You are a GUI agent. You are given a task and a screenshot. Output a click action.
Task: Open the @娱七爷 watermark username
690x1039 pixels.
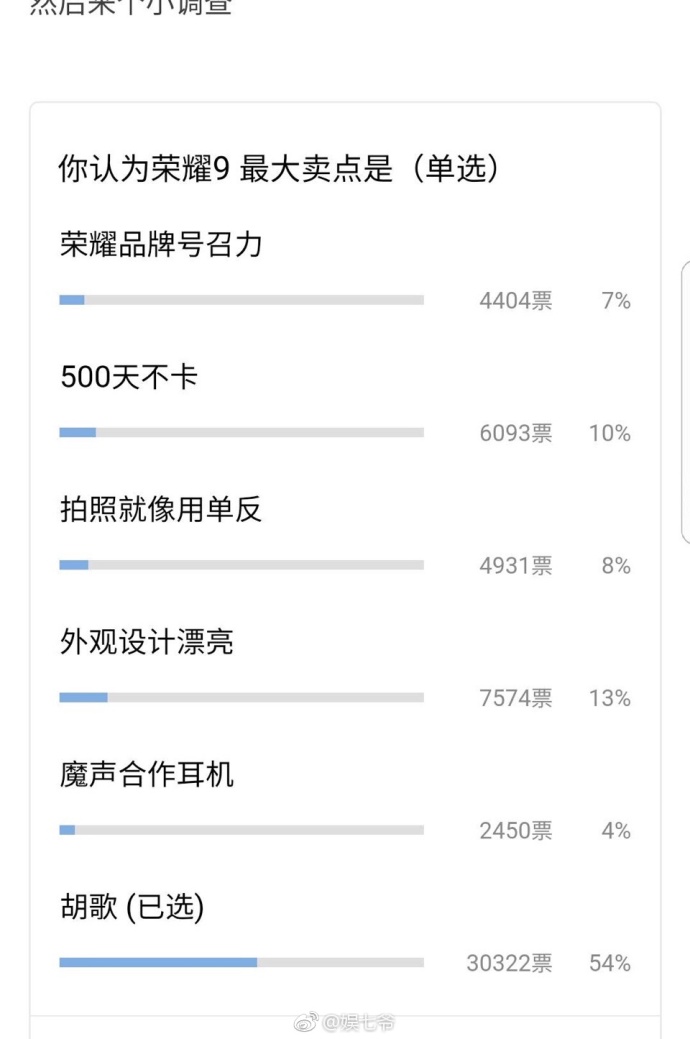(x=358, y=1022)
